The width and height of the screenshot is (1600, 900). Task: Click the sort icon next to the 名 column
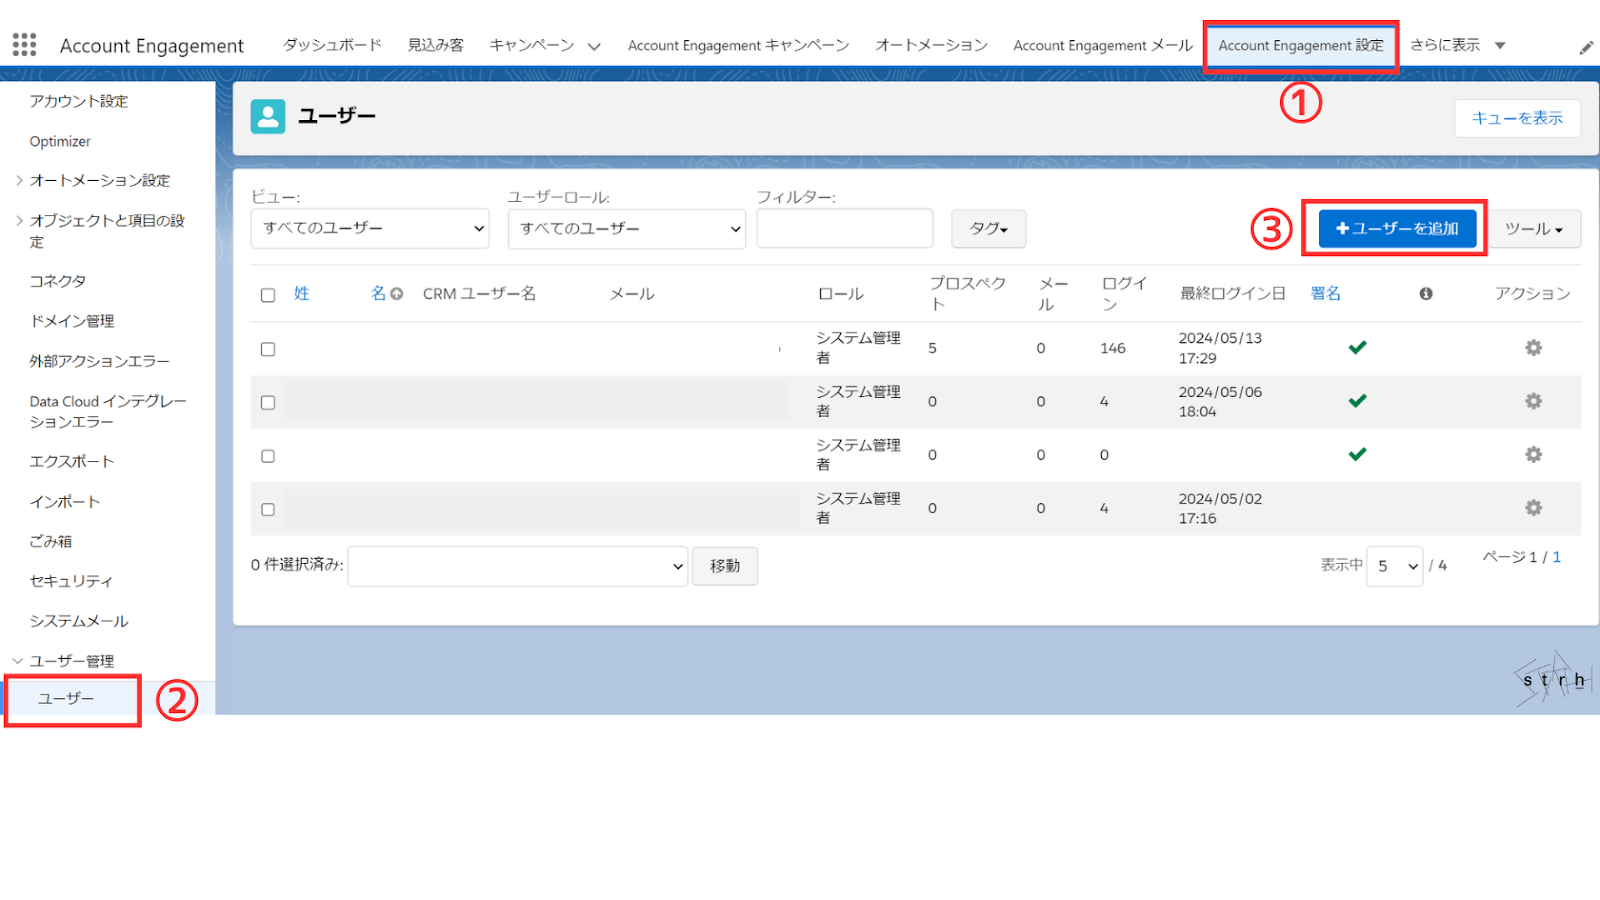click(x=396, y=293)
